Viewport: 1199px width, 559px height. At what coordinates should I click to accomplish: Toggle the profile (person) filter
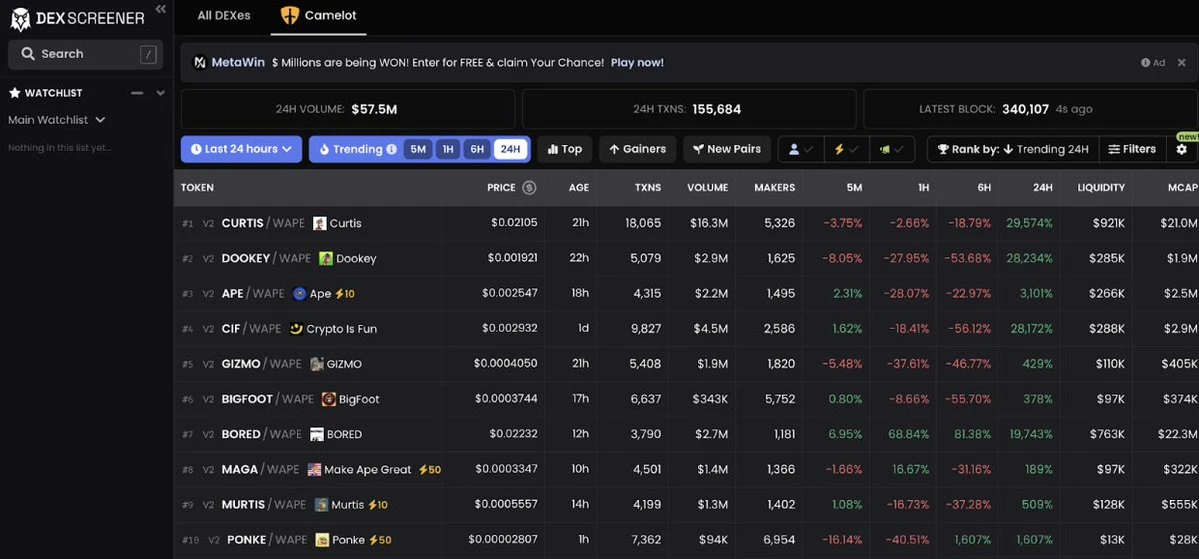pos(801,149)
